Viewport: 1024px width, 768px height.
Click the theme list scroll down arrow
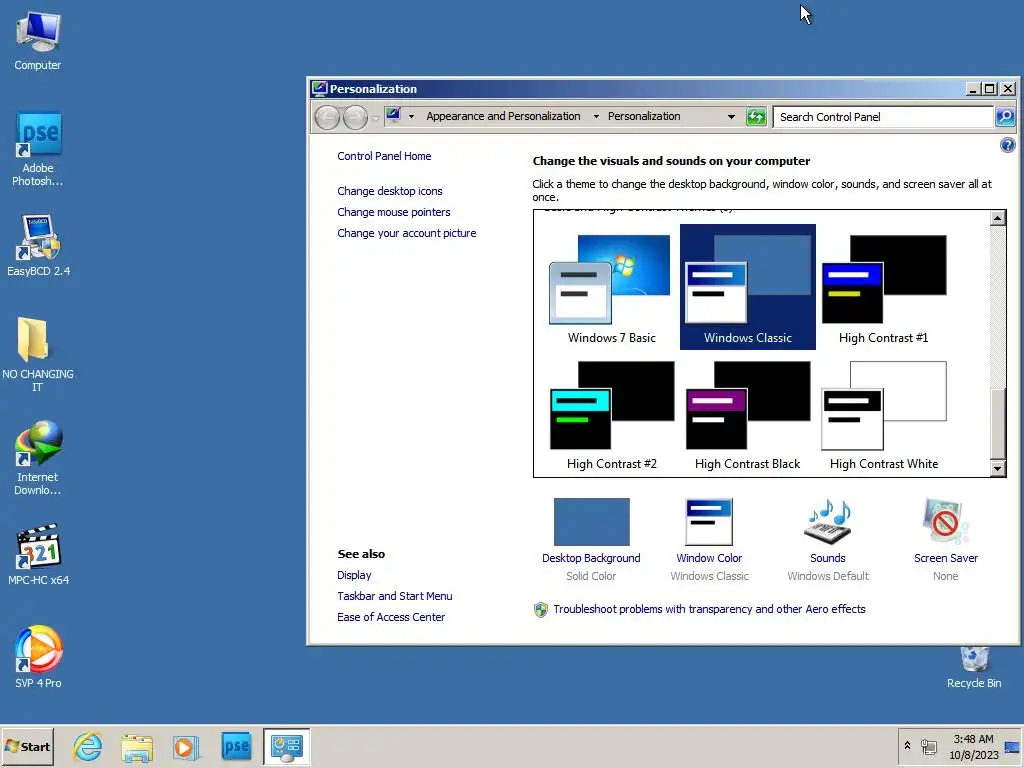997,468
